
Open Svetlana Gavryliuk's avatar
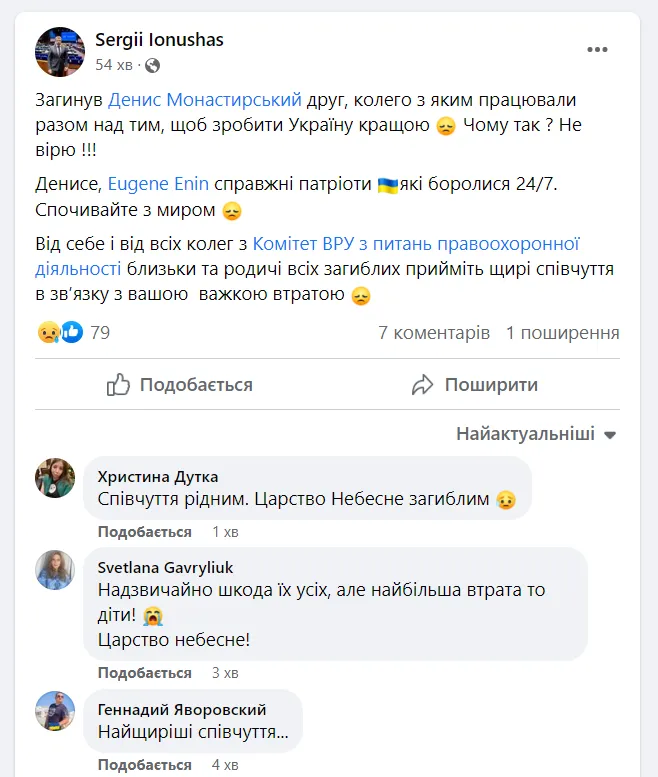click(x=56, y=569)
